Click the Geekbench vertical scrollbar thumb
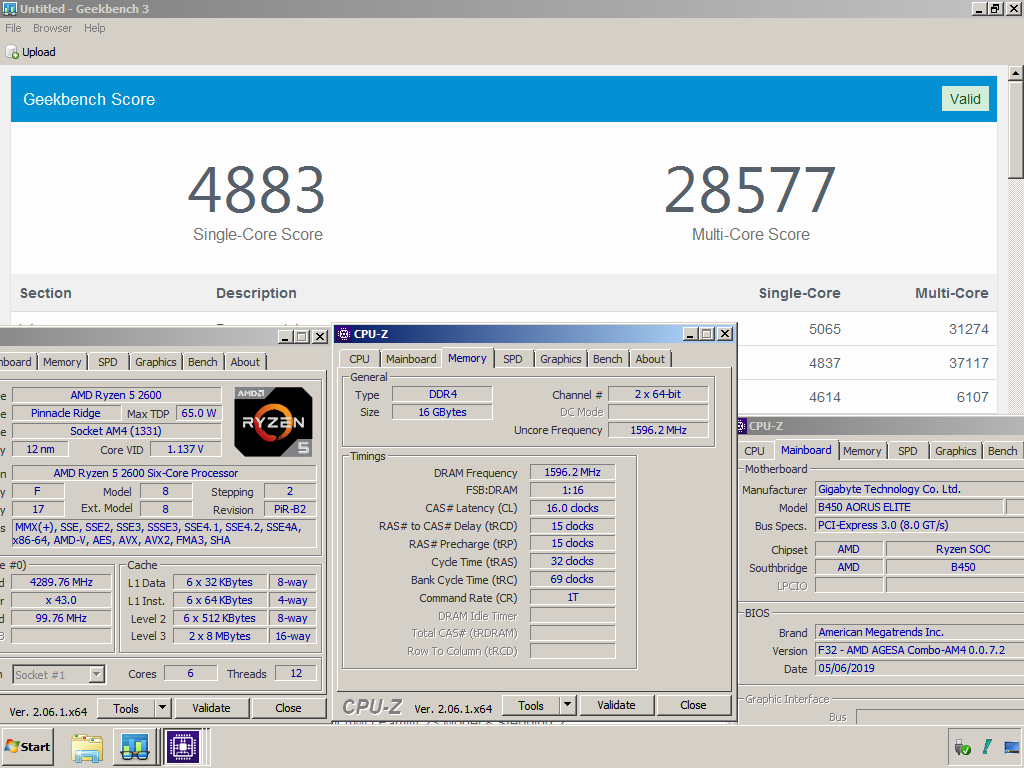Image resolution: width=1024 pixels, height=768 pixels. point(1015,129)
